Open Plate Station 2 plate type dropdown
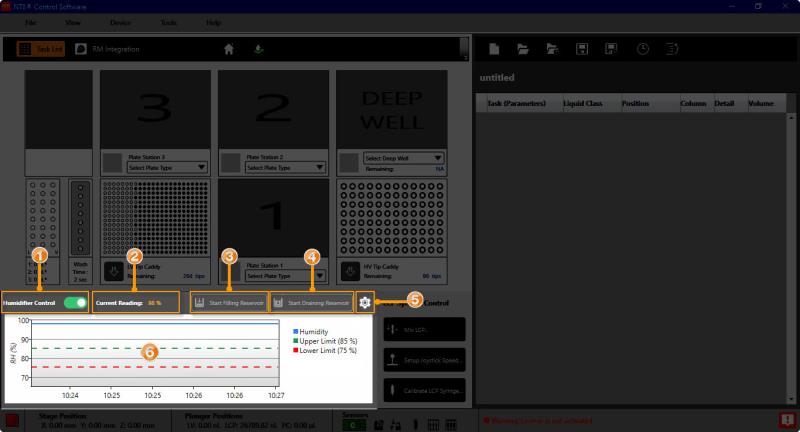This screenshot has width=800, height=432. click(x=285, y=167)
